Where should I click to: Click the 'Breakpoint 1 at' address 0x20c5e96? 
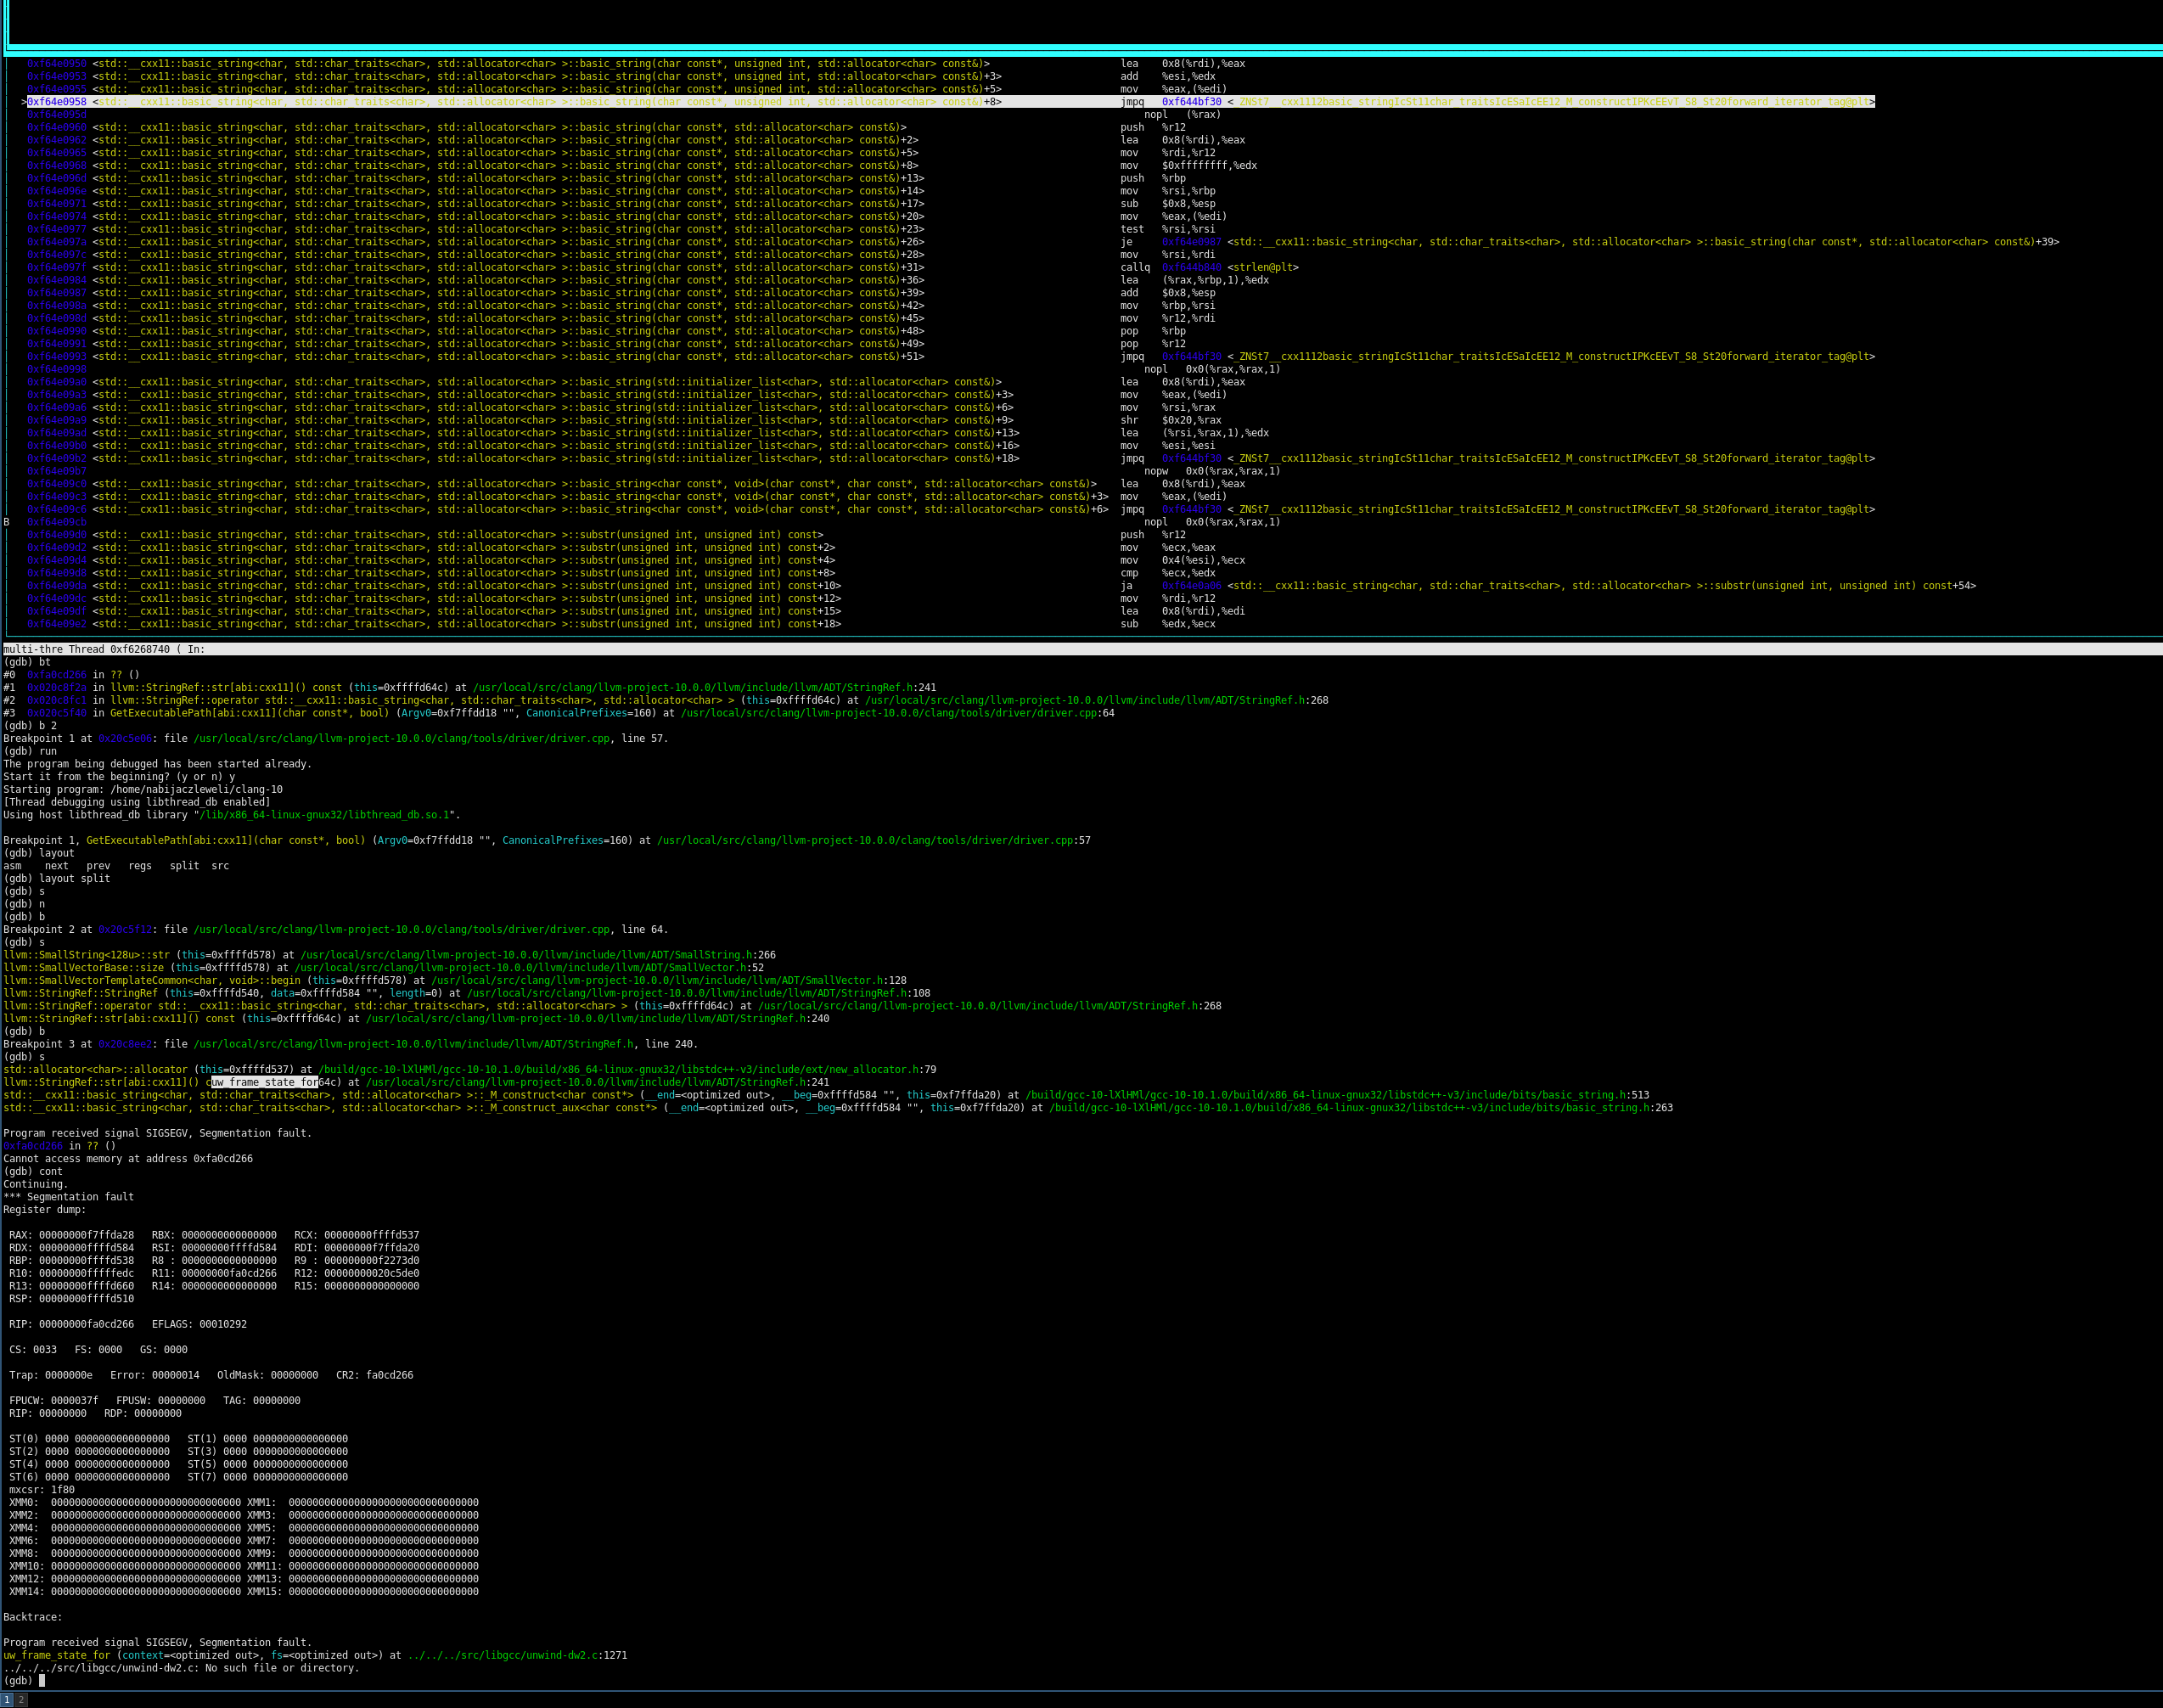pos(125,739)
